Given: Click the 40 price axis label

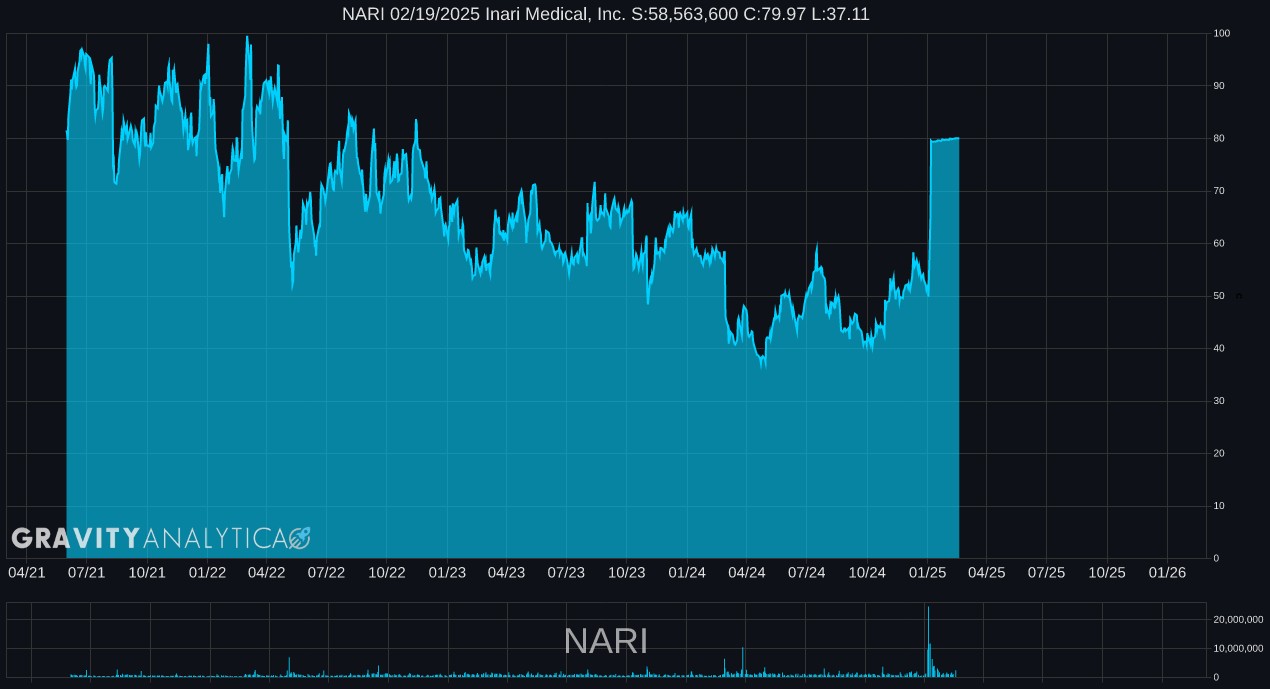Looking at the screenshot, I should (1219, 348).
